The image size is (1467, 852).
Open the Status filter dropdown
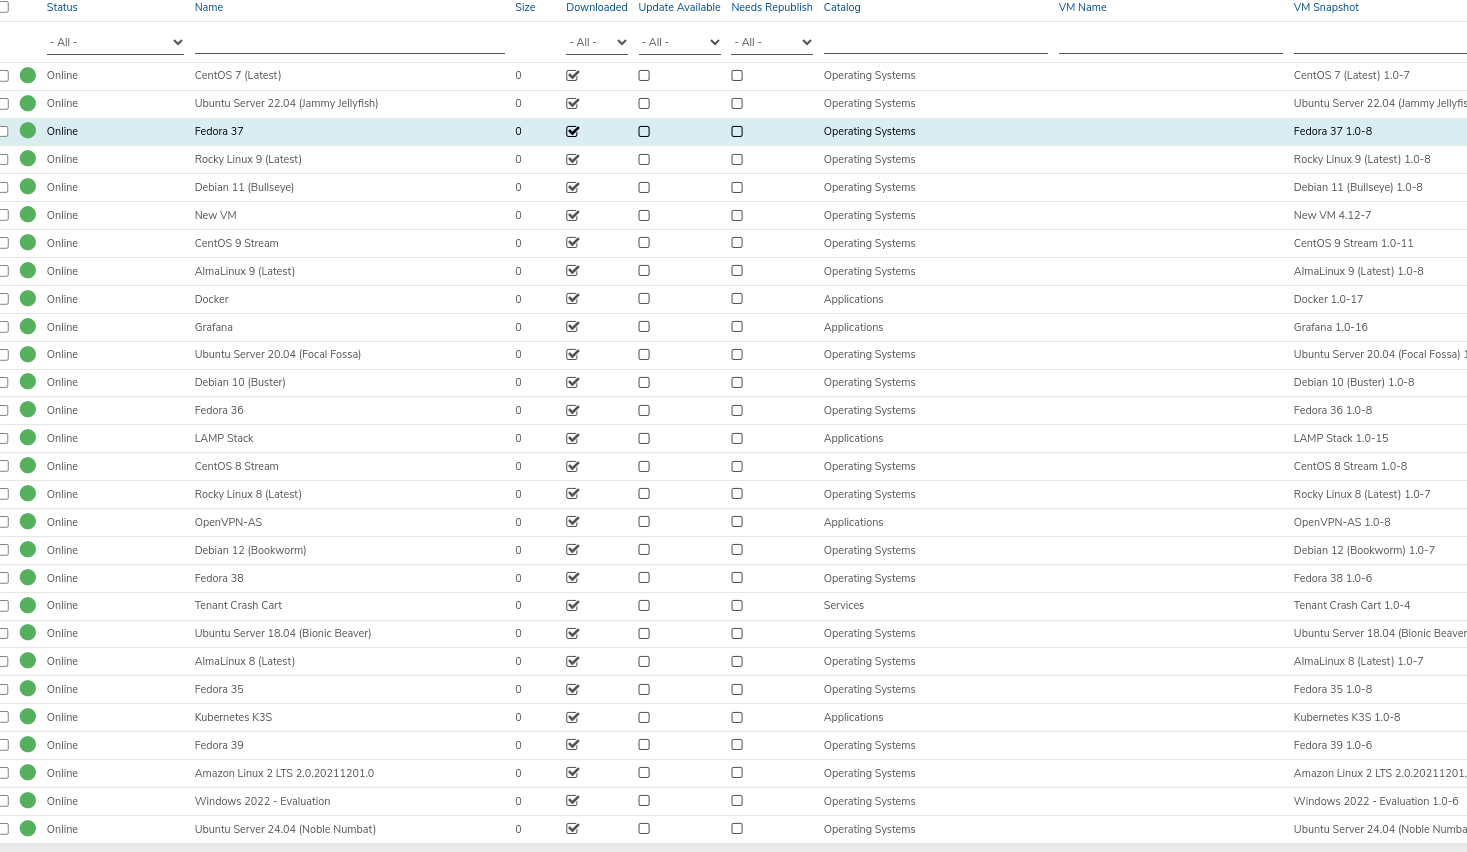tap(116, 42)
